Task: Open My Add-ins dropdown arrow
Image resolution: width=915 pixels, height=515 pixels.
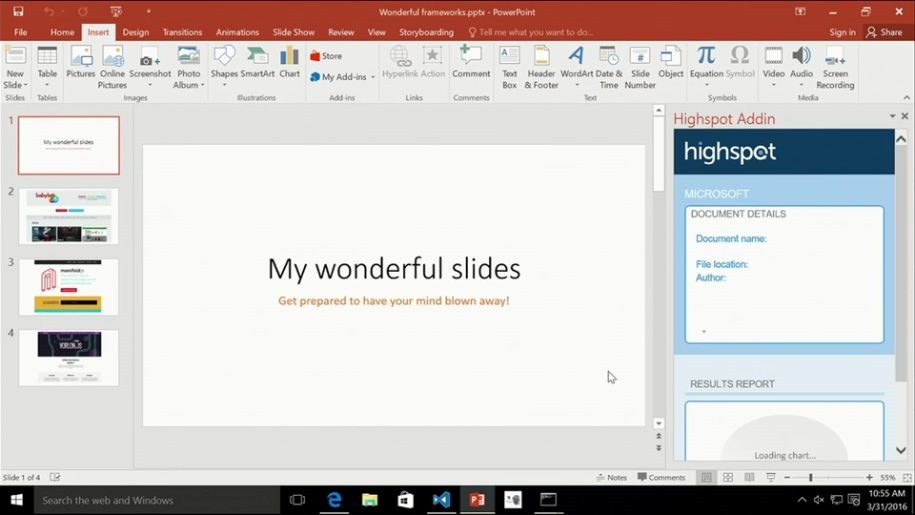Action: 373,77
